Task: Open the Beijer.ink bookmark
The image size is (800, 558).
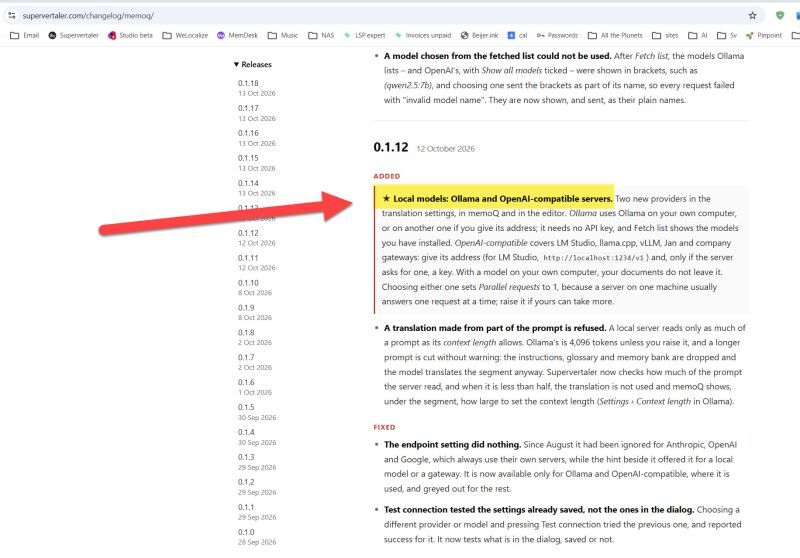Action: 480,35
